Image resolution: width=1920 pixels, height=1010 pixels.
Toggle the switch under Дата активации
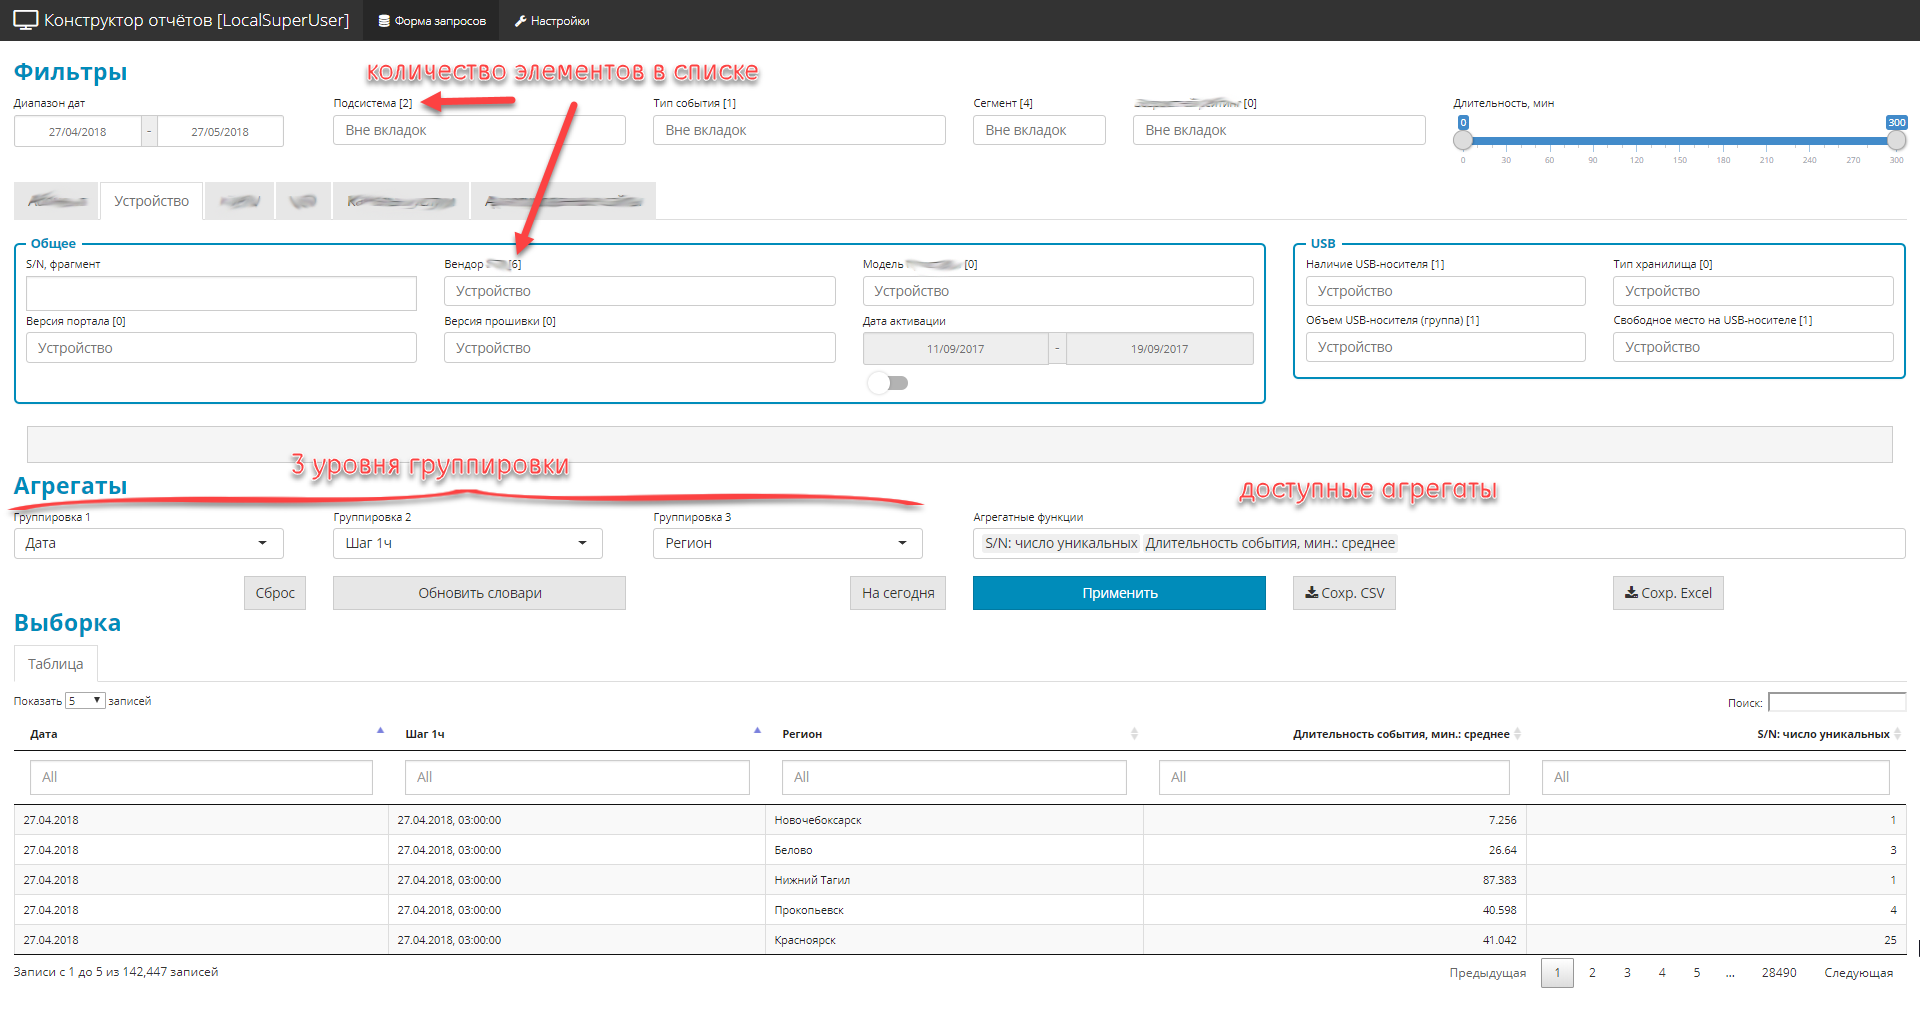(888, 383)
